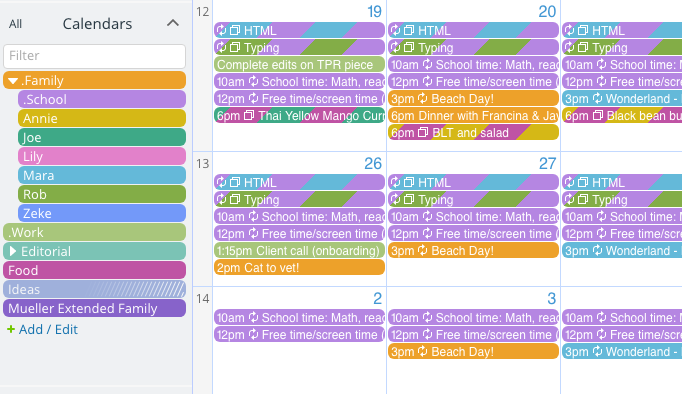Collapse the .Family calendar group triangle
Image resolution: width=682 pixels, height=394 pixels.
(x=13, y=81)
